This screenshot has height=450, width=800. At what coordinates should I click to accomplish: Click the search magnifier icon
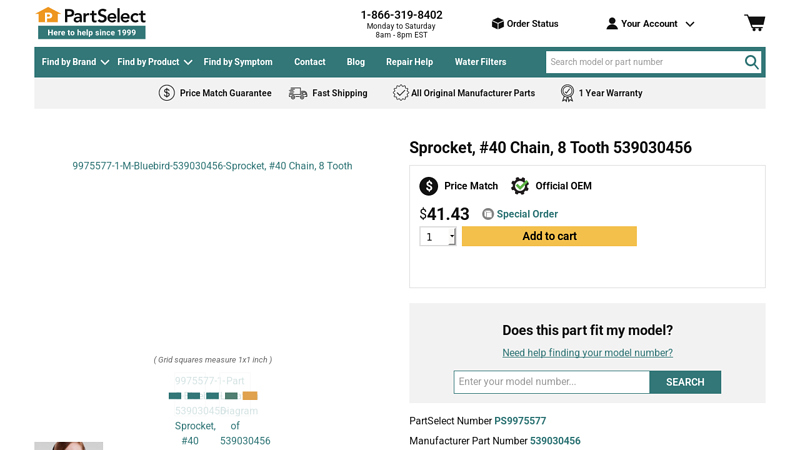click(x=751, y=62)
